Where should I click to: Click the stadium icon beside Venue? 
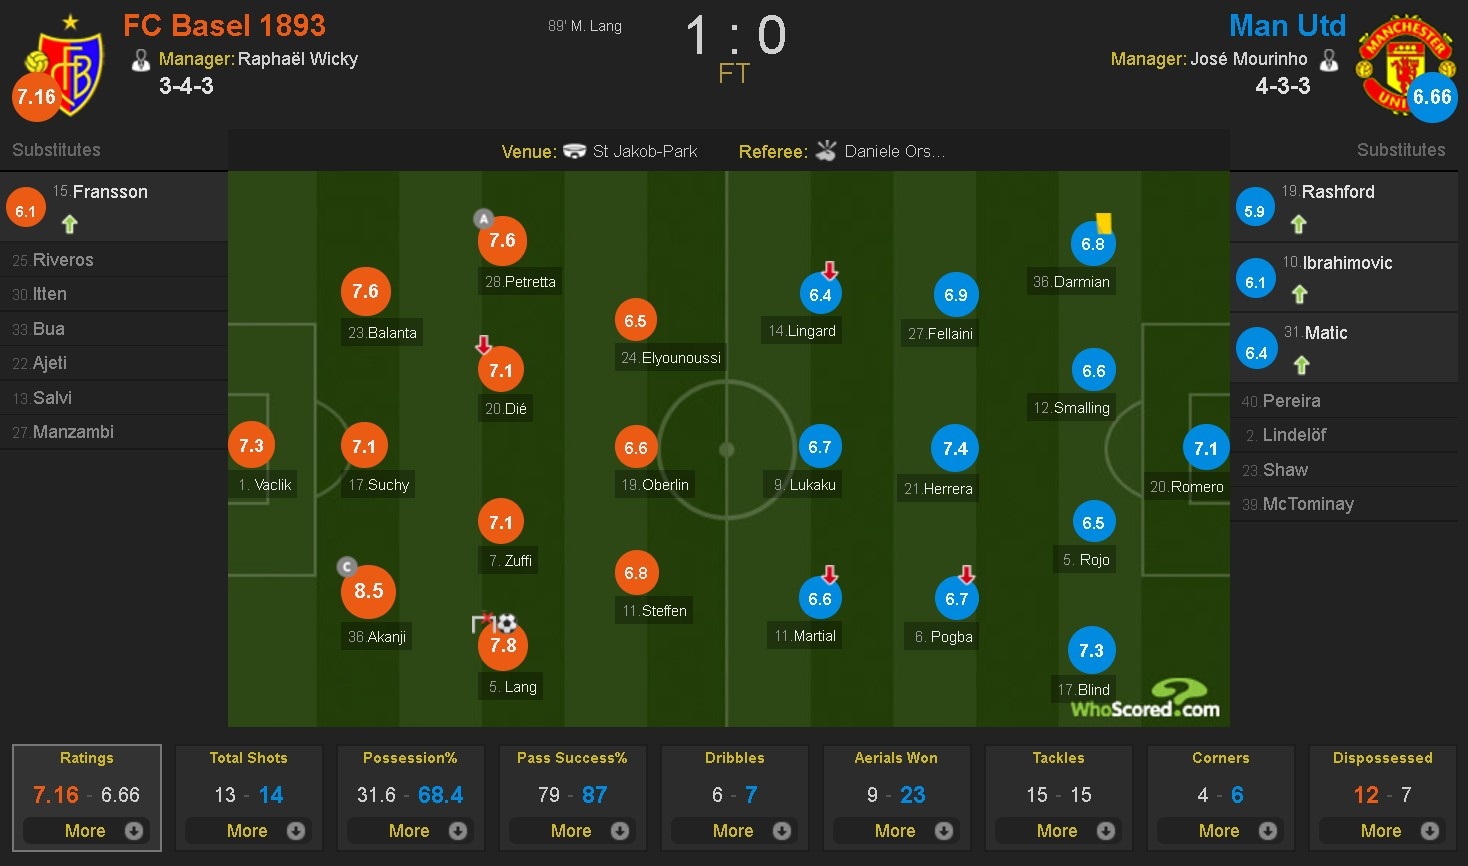tap(574, 151)
